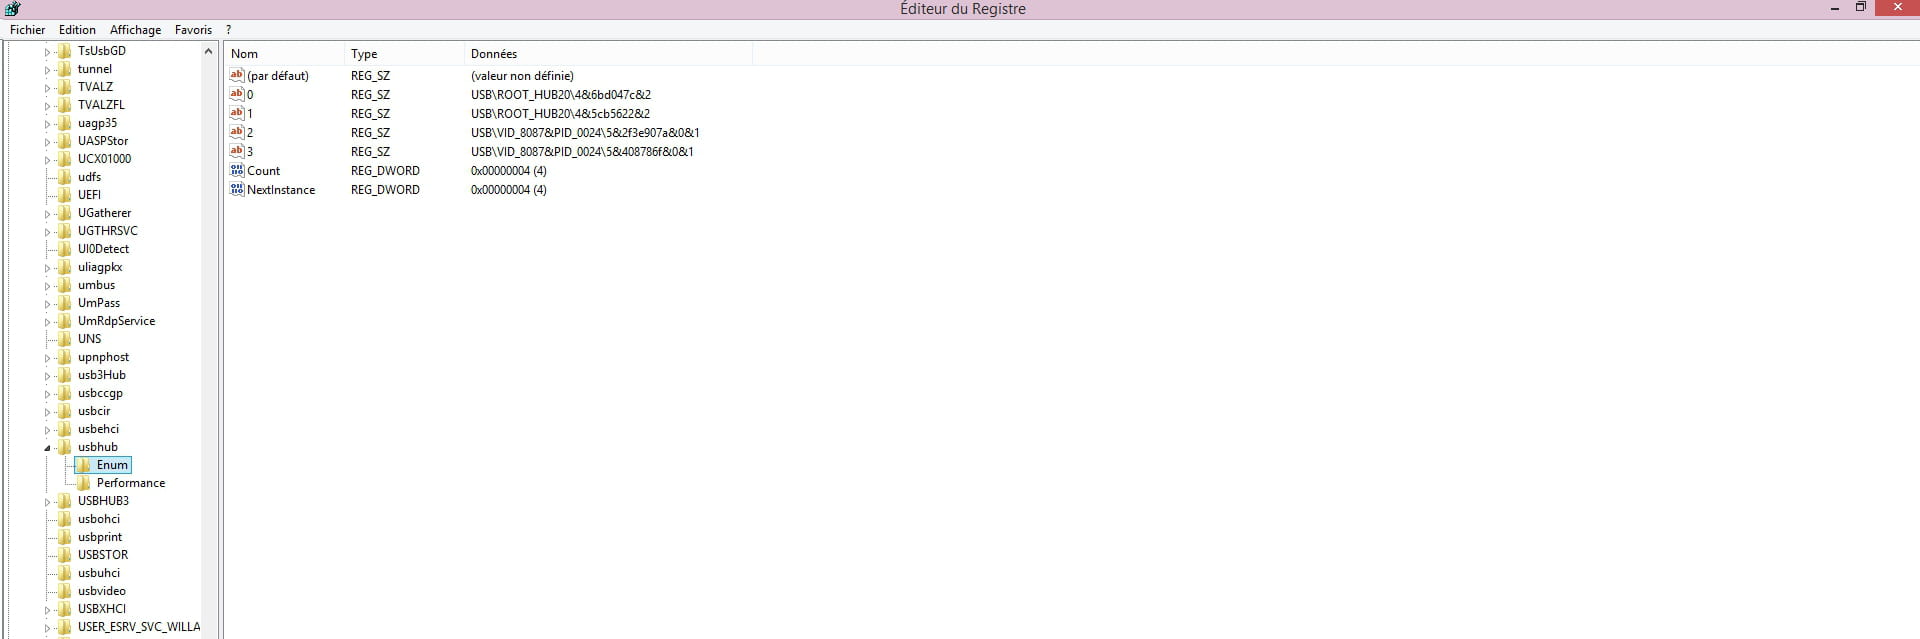Screen dimensions: 1920x639
Task: Click the folder icon of tunnel key
Action: pos(64,69)
